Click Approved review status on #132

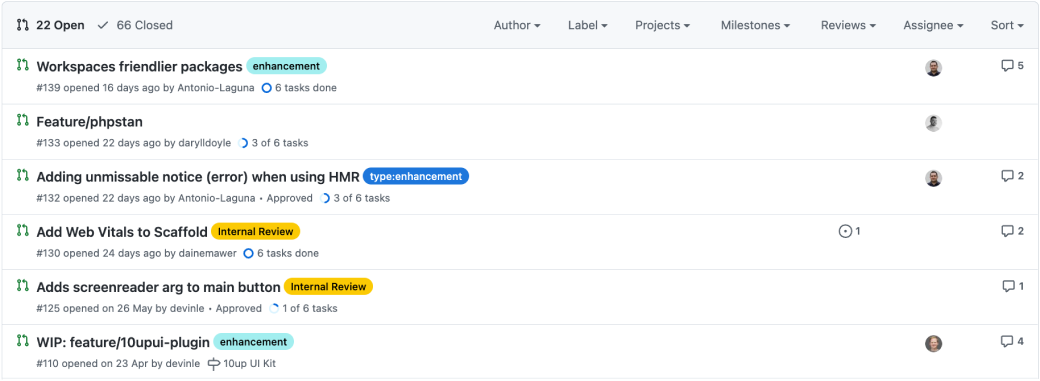pyautogui.click(x=289, y=198)
